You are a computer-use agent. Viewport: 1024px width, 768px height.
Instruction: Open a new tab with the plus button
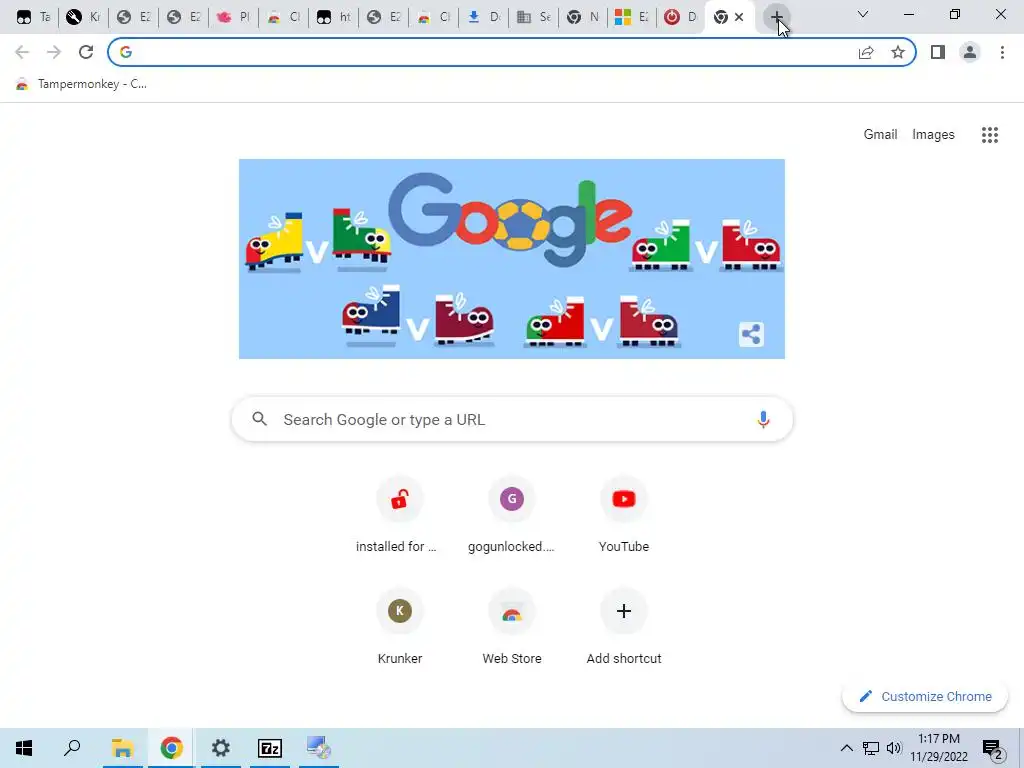click(x=776, y=17)
